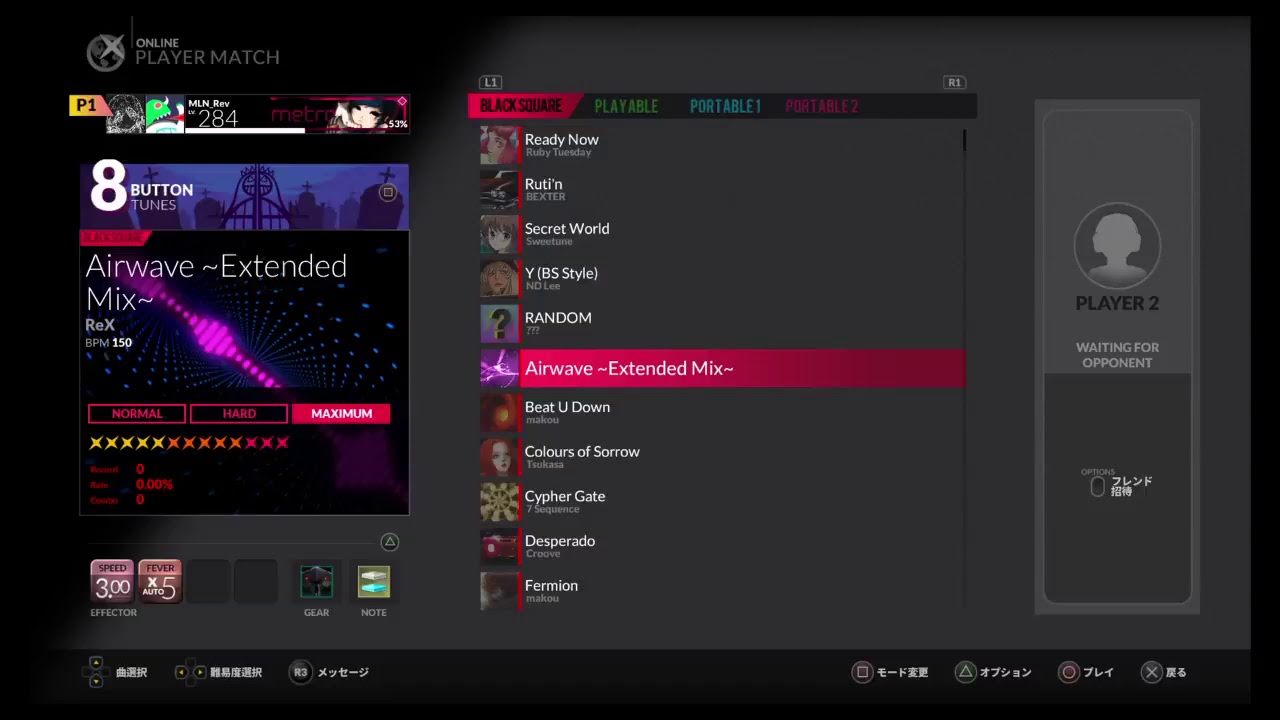Screen dimensions: 1280x720
Task: Select the GEAR skin icon
Action: (316, 581)
